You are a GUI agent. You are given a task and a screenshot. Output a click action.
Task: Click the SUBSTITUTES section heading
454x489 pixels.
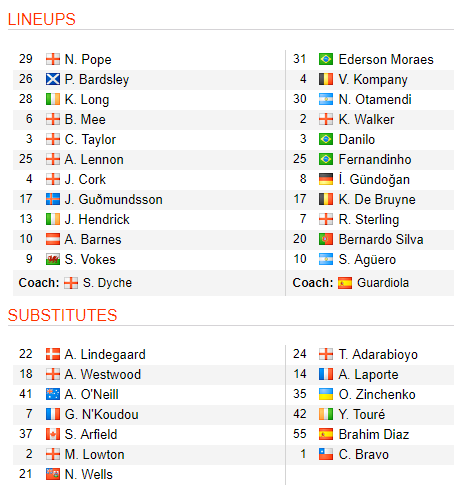(x=63, y=315)
